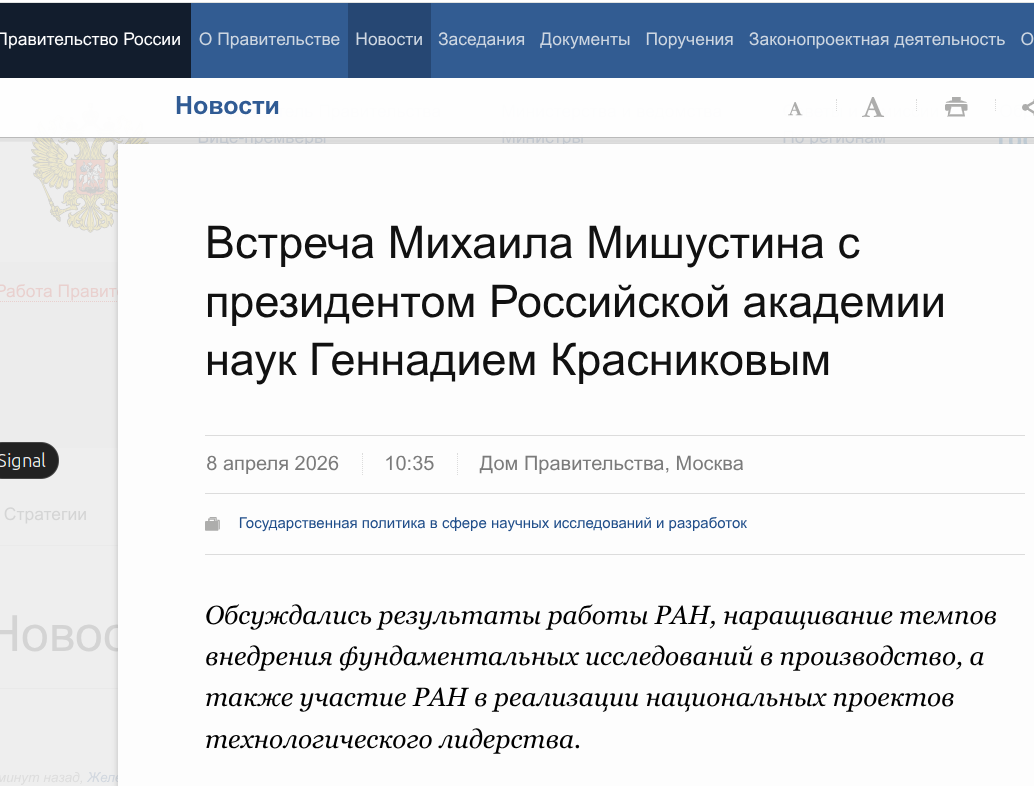Open the Правительство России home tab
Image resolution: width=1034 pixels, height=786 pixels.
point(90,39)
